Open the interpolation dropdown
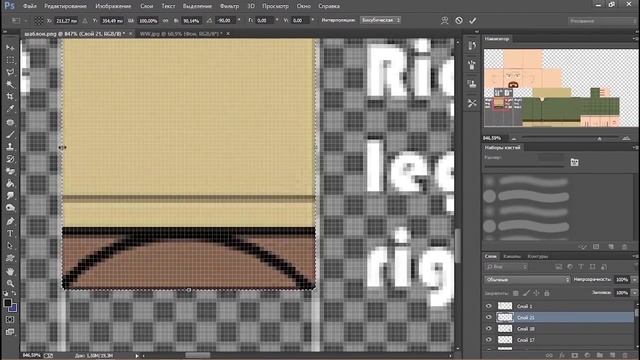The height and width of the screenshot is (360, 640). pos(380,20)
